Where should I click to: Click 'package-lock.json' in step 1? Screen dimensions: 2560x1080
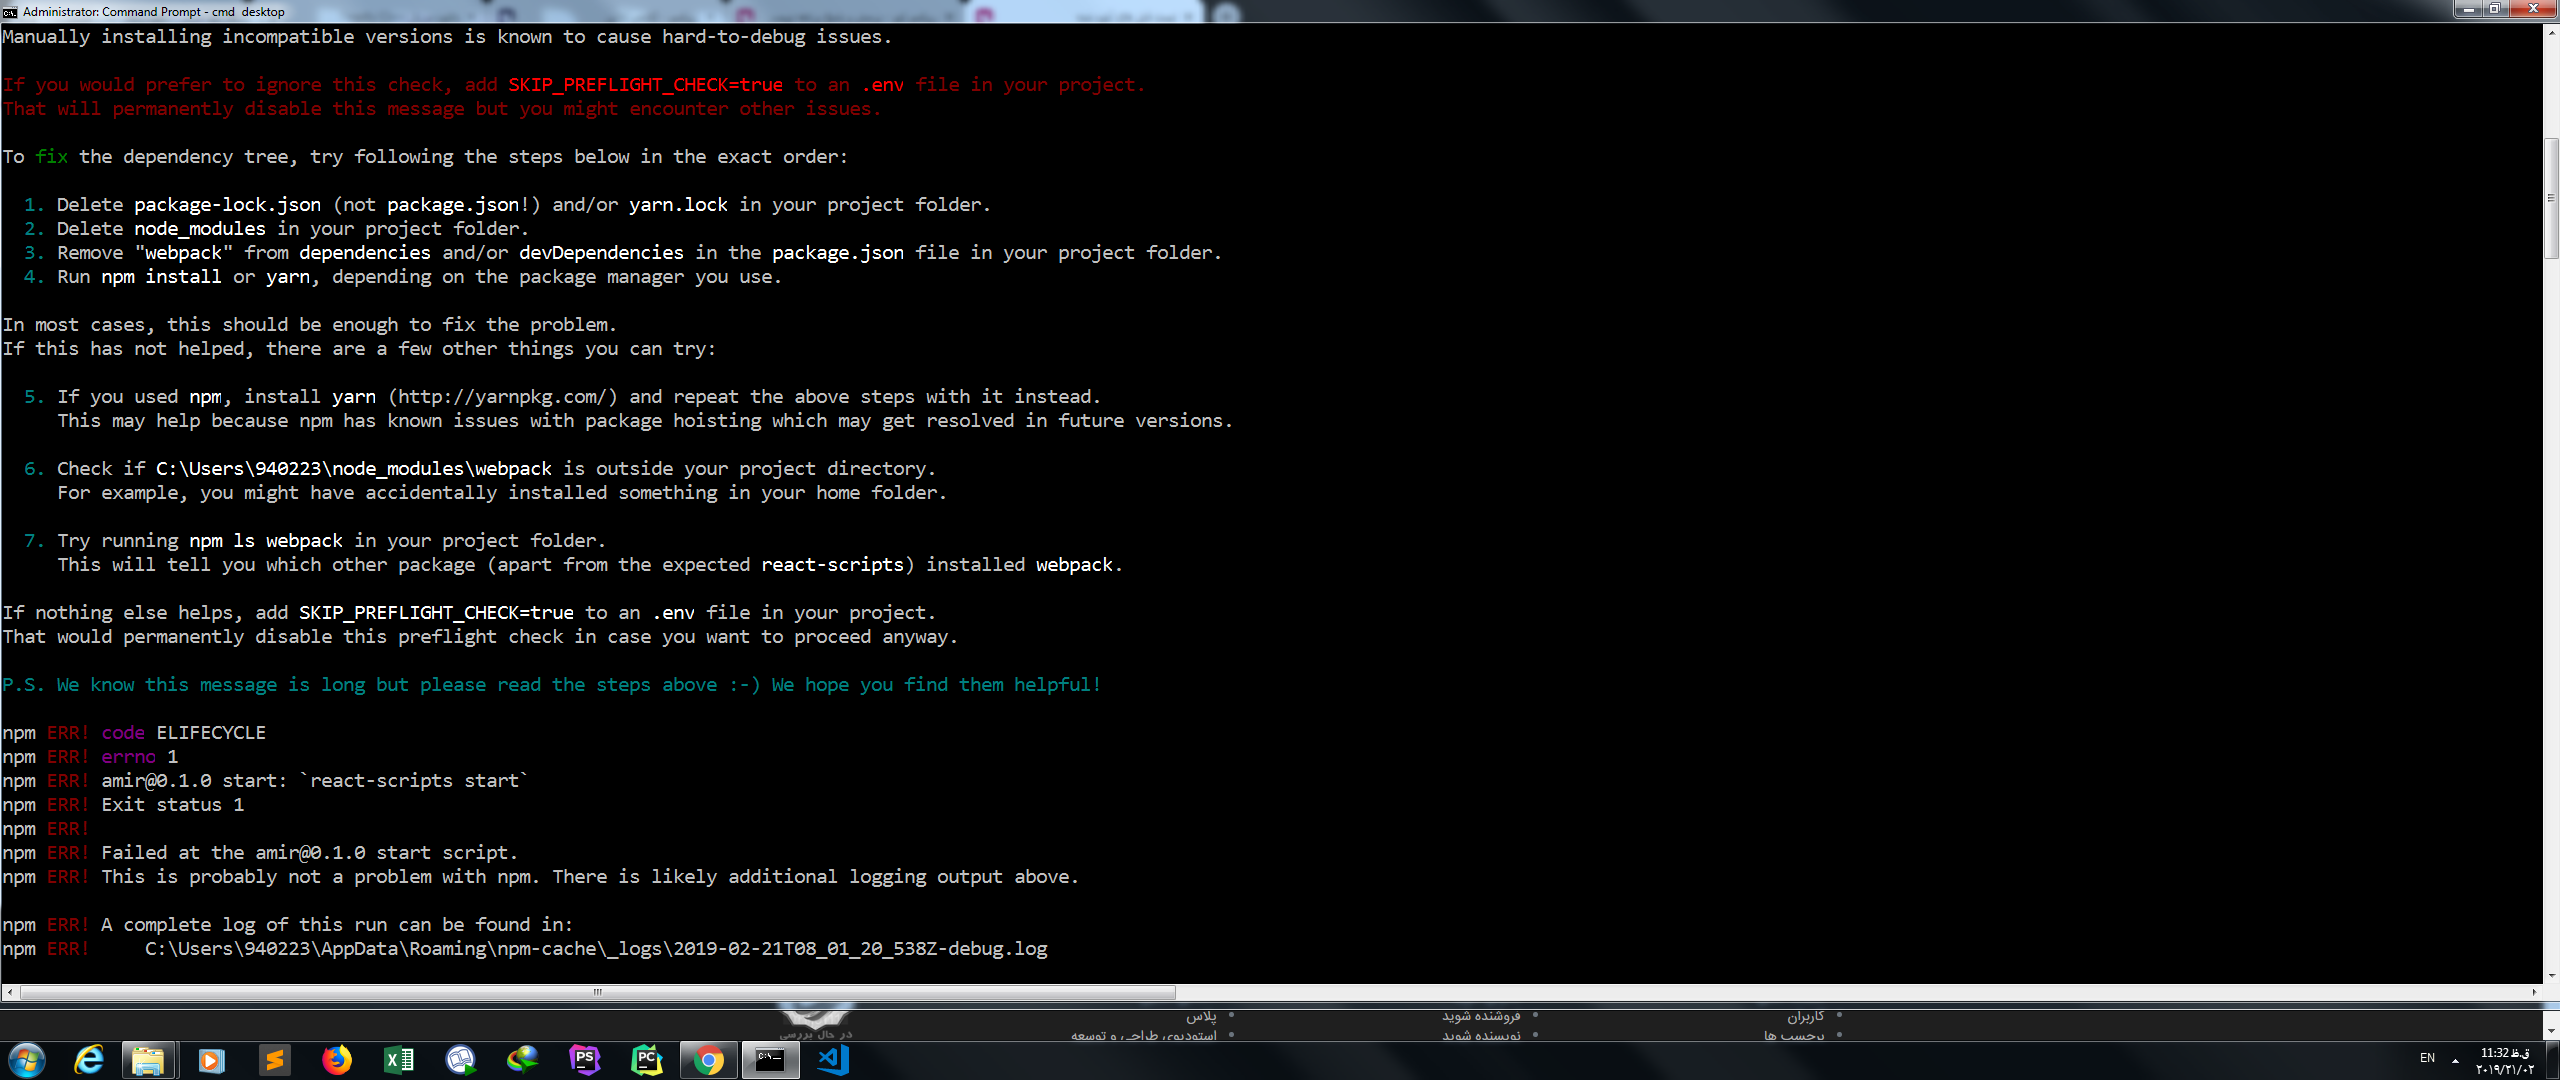(x=227, y=205)
